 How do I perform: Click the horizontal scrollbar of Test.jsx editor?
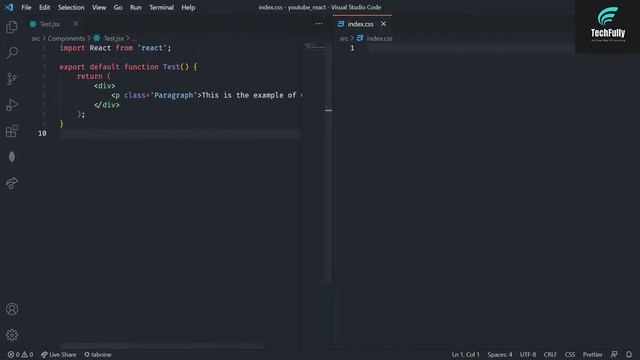click(x=161, y=346)
